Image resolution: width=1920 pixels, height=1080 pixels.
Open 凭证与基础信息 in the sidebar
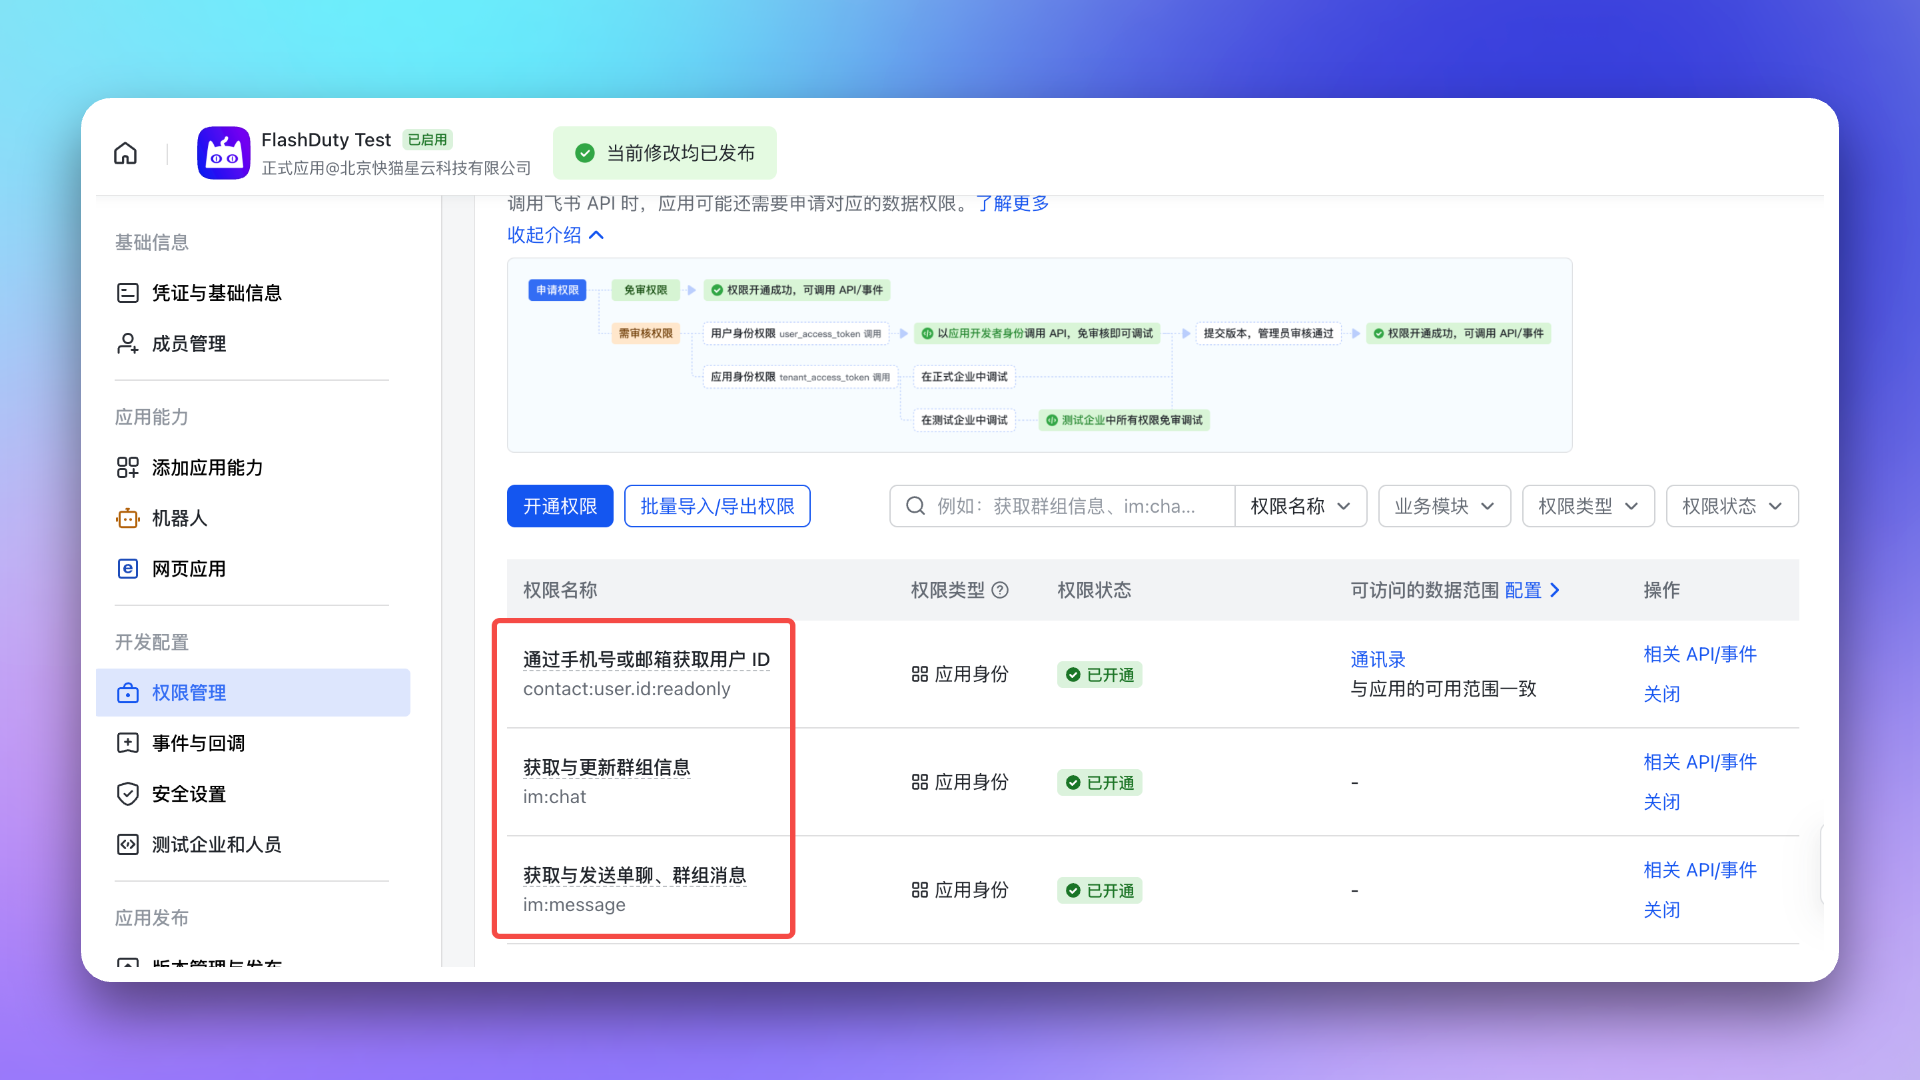[x=216, y=293]
